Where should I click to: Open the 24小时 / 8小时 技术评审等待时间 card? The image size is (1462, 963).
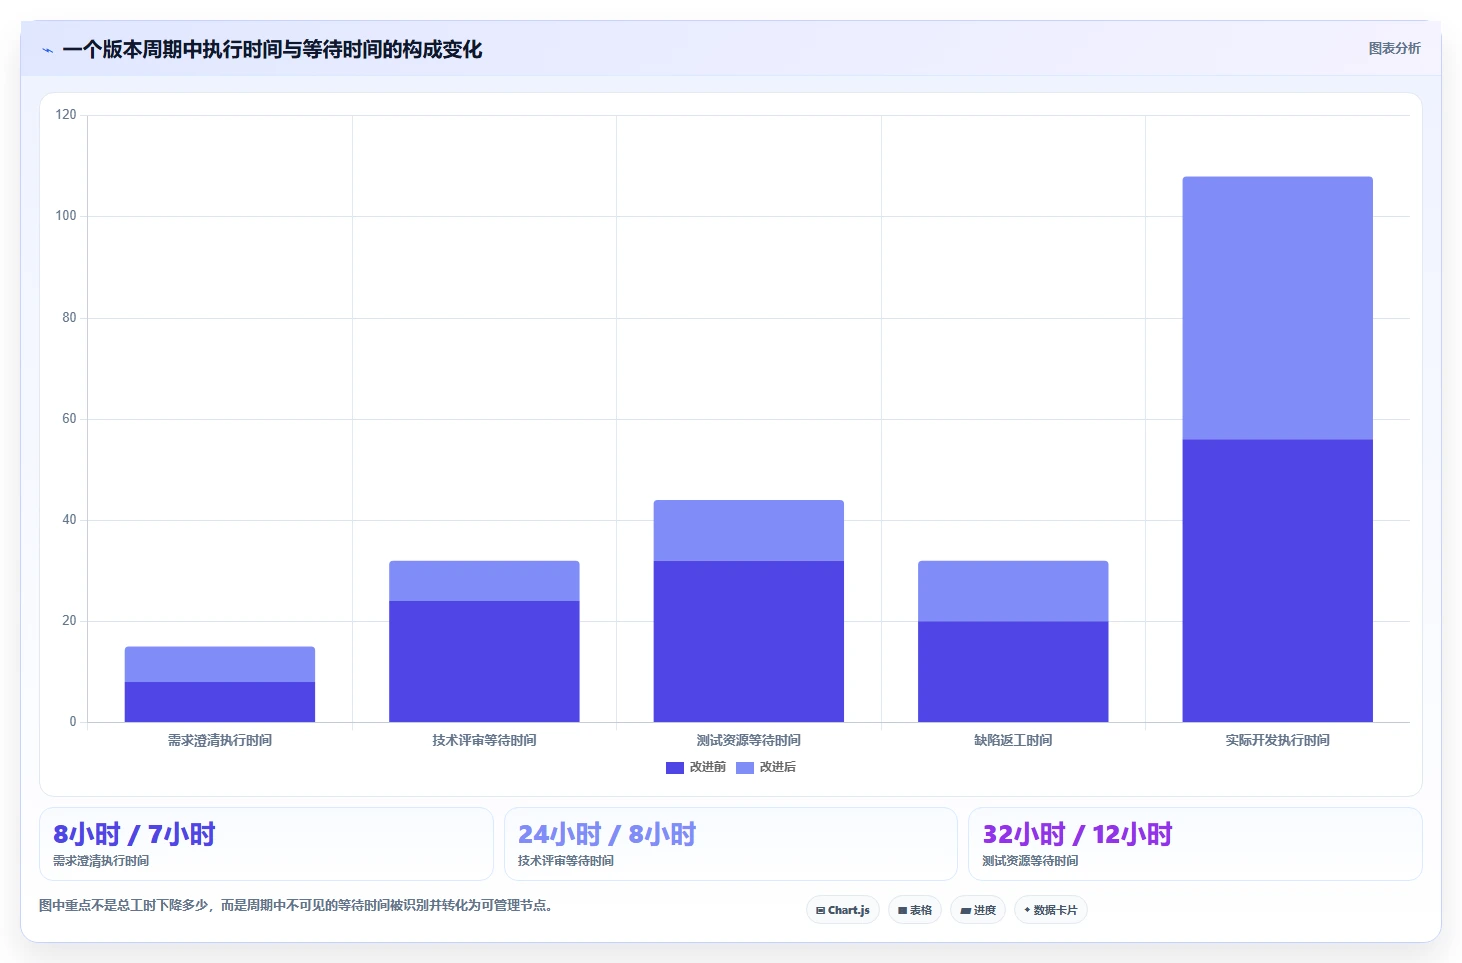731,844
